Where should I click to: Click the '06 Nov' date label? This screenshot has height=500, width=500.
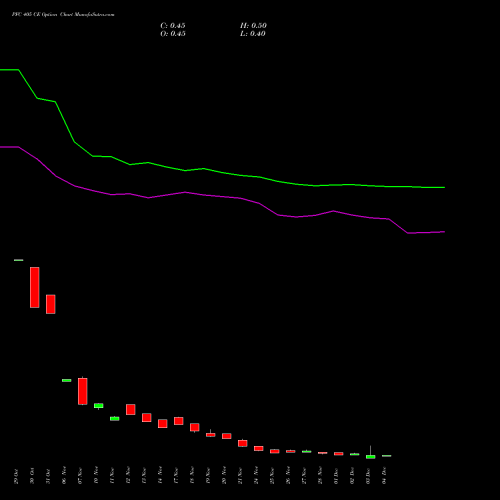(64, 476)
